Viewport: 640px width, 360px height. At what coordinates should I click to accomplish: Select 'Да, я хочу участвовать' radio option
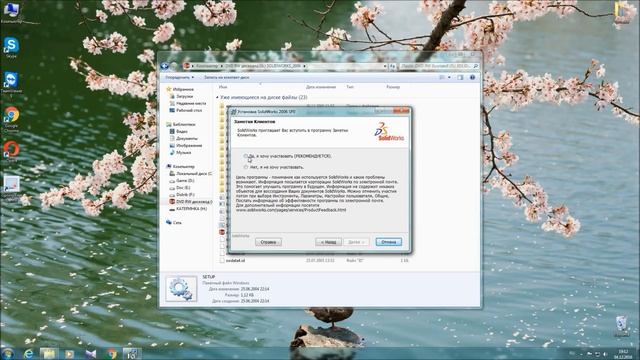coord(246,156)
